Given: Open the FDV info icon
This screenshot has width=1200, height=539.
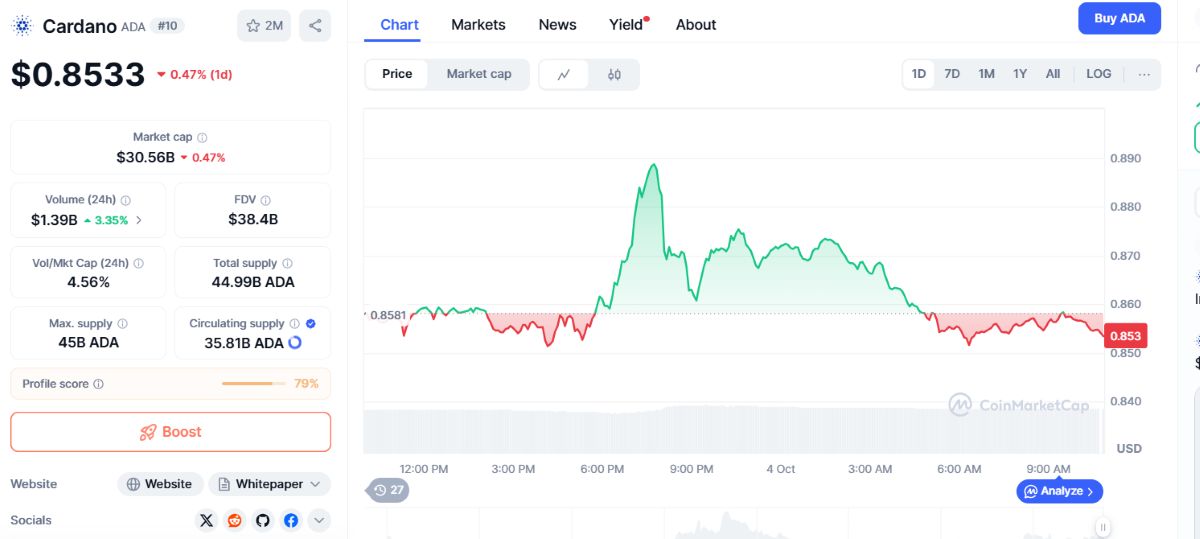Looking at the screenshot, I should click(265, 200).
